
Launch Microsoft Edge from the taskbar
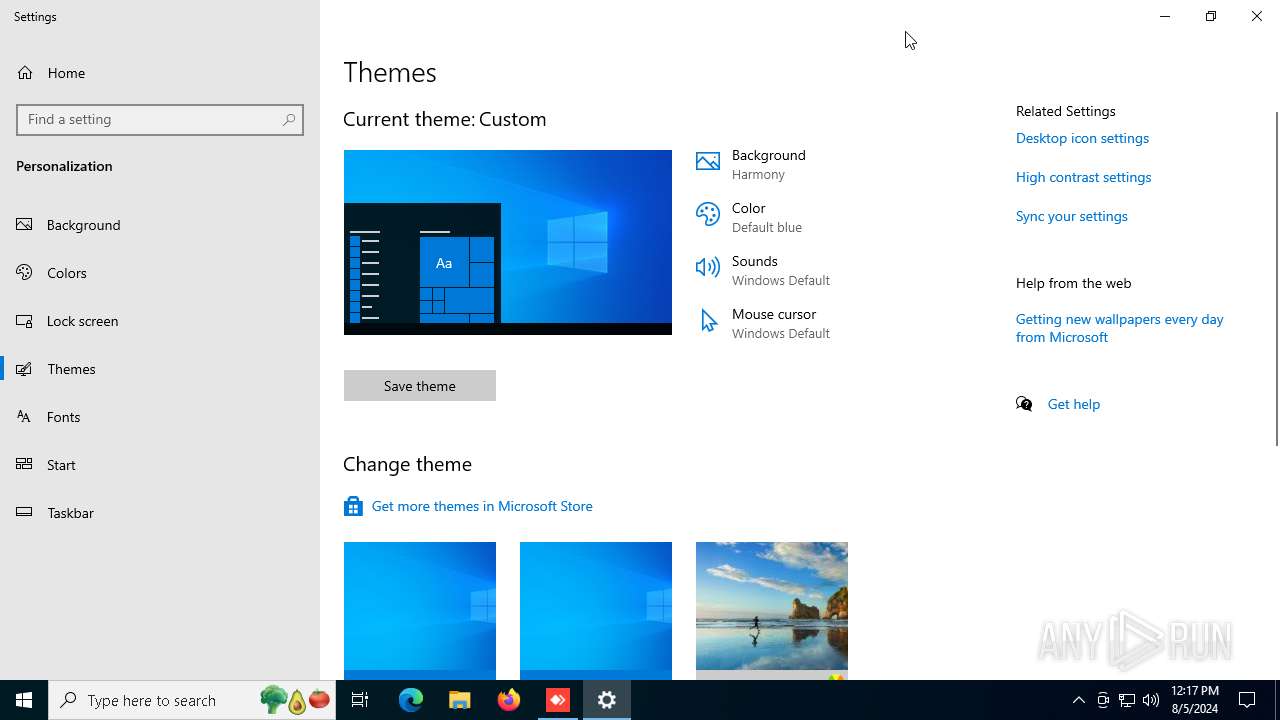pyautogui.click(x=411, y=700)
